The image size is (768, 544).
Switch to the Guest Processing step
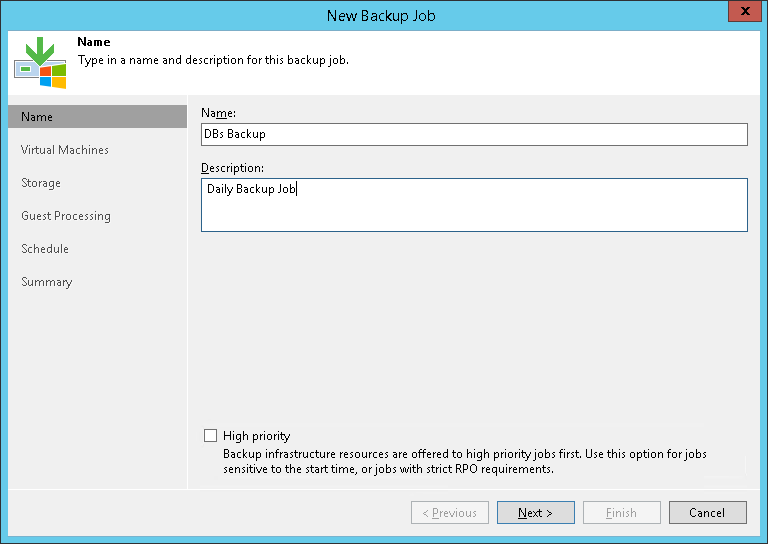coord(66,216)
